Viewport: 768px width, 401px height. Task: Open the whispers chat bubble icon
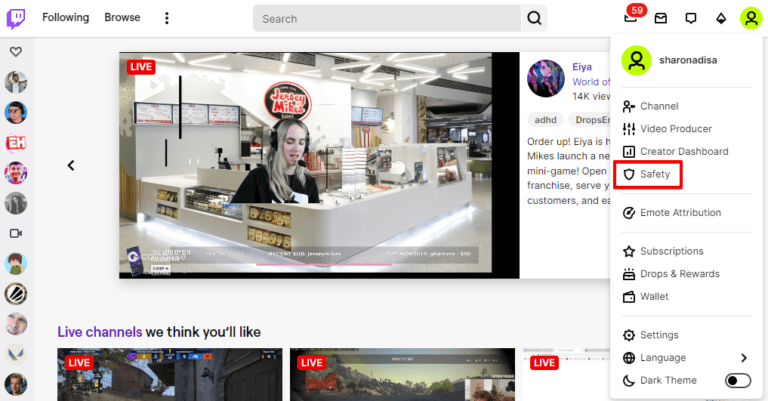(x=691, y=19)
